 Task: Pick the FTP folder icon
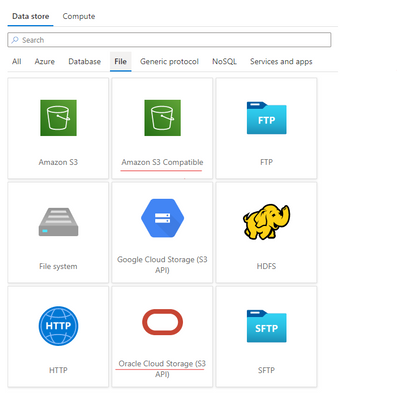coord(266,118)
